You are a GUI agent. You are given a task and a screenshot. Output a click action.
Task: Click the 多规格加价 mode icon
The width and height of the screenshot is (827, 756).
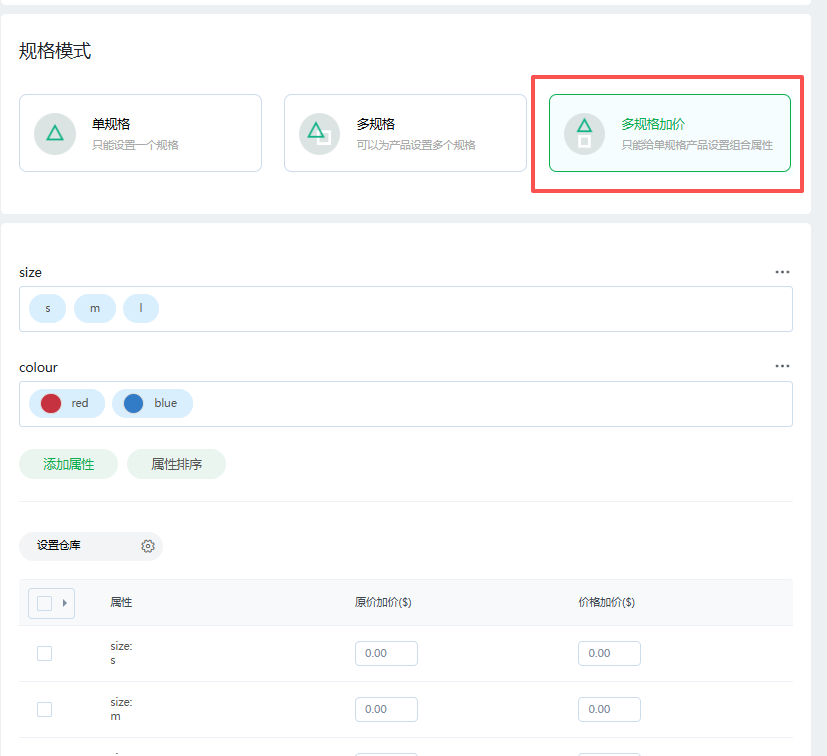point(585,133)
